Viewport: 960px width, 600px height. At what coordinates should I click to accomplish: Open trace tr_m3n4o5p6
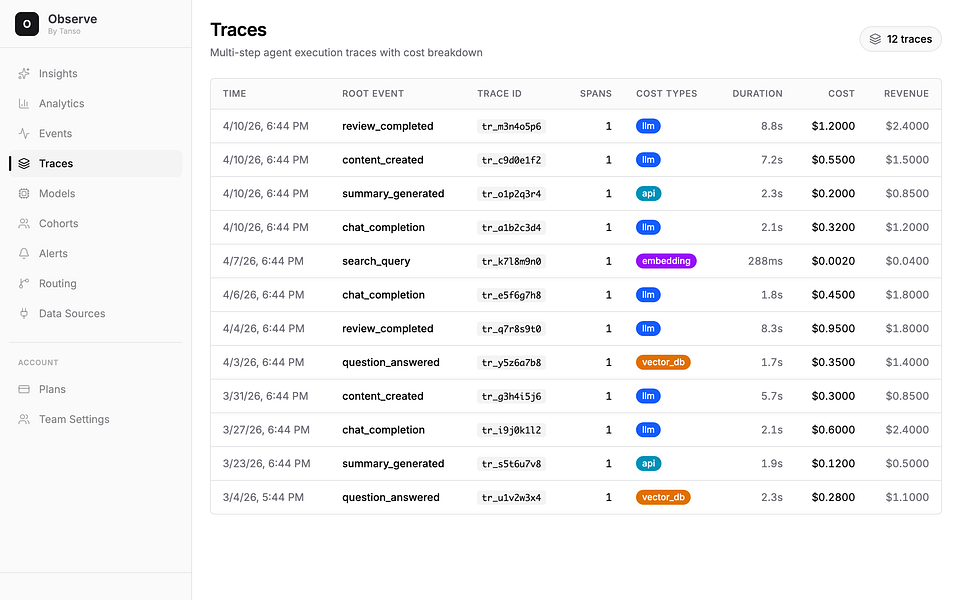[x=511, y=127]
